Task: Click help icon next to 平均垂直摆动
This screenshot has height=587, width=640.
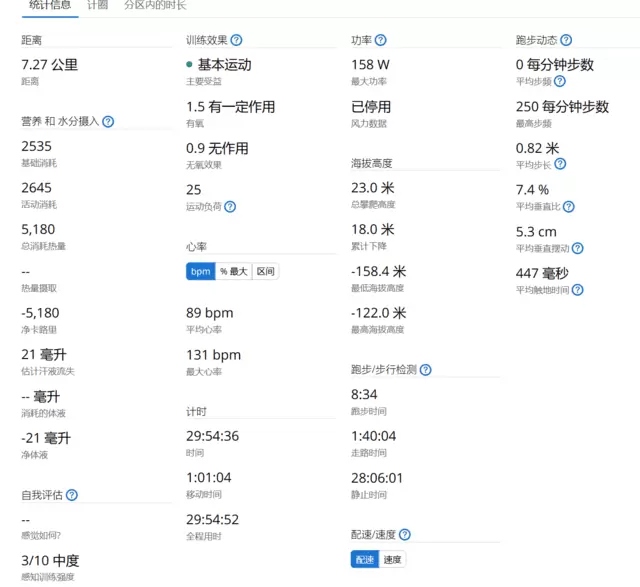Action: coord(577,248)
